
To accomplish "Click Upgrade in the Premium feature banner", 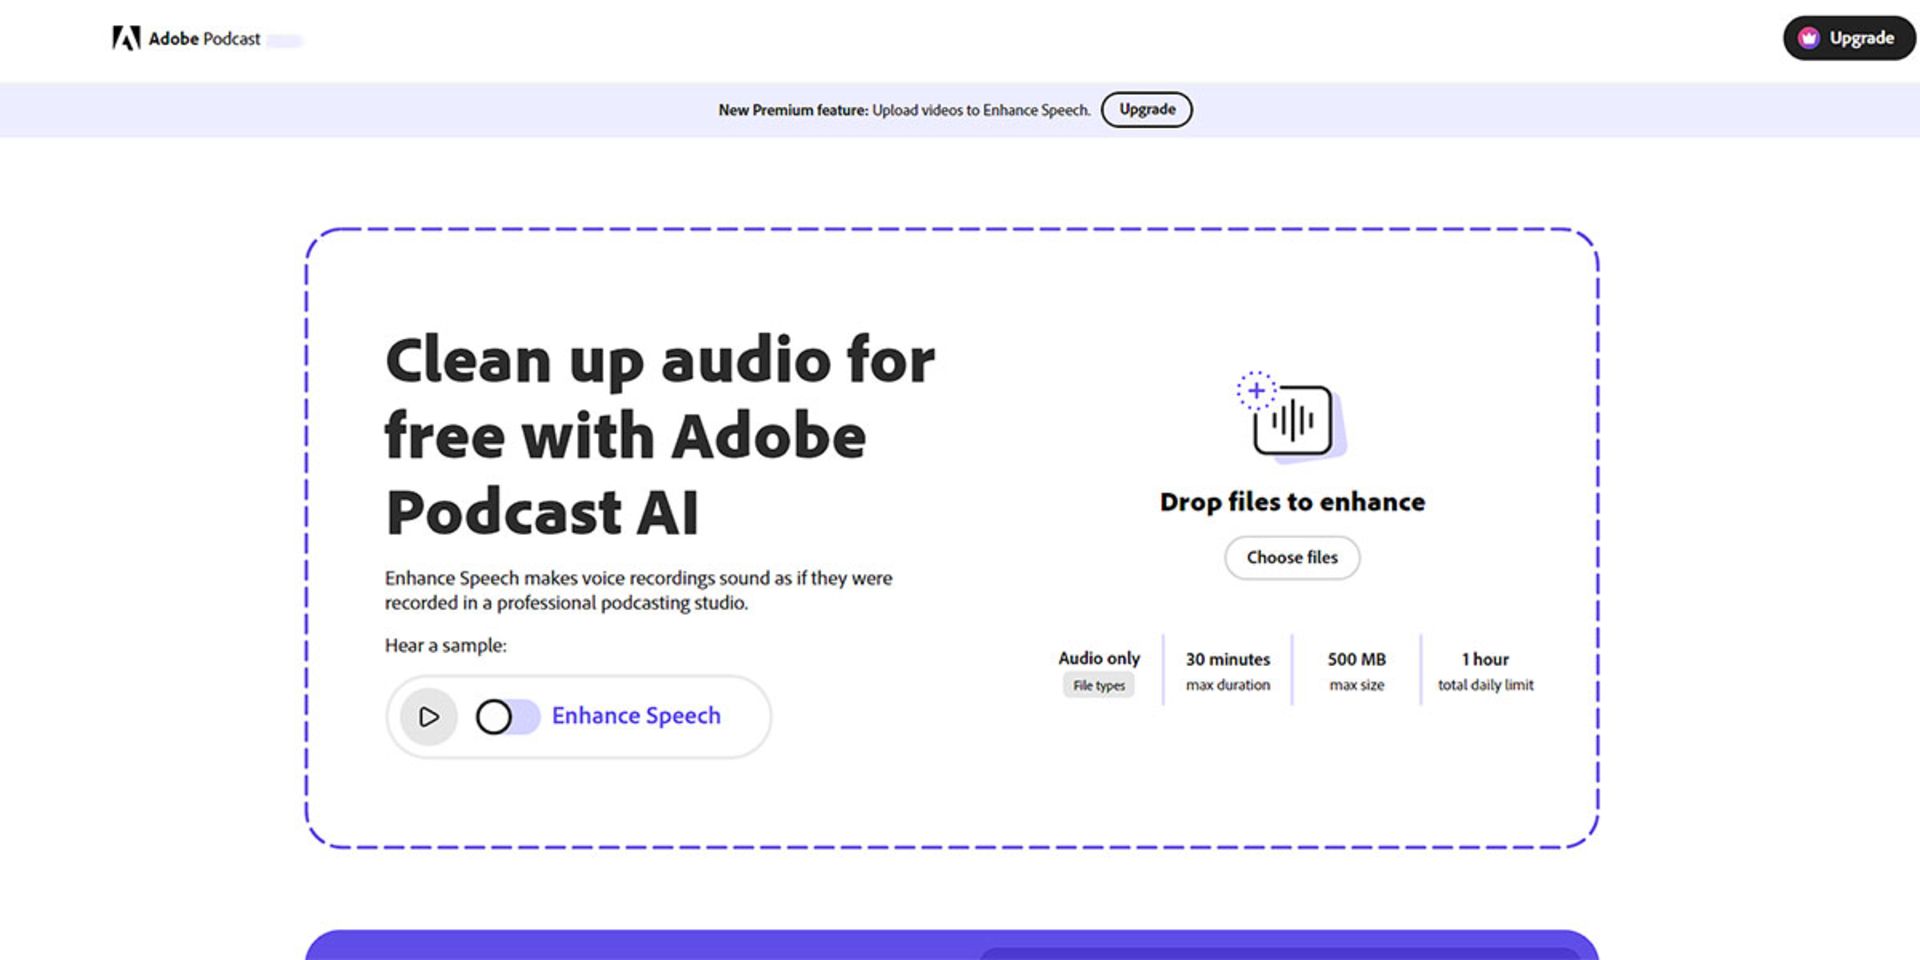I will (1147, 109).
